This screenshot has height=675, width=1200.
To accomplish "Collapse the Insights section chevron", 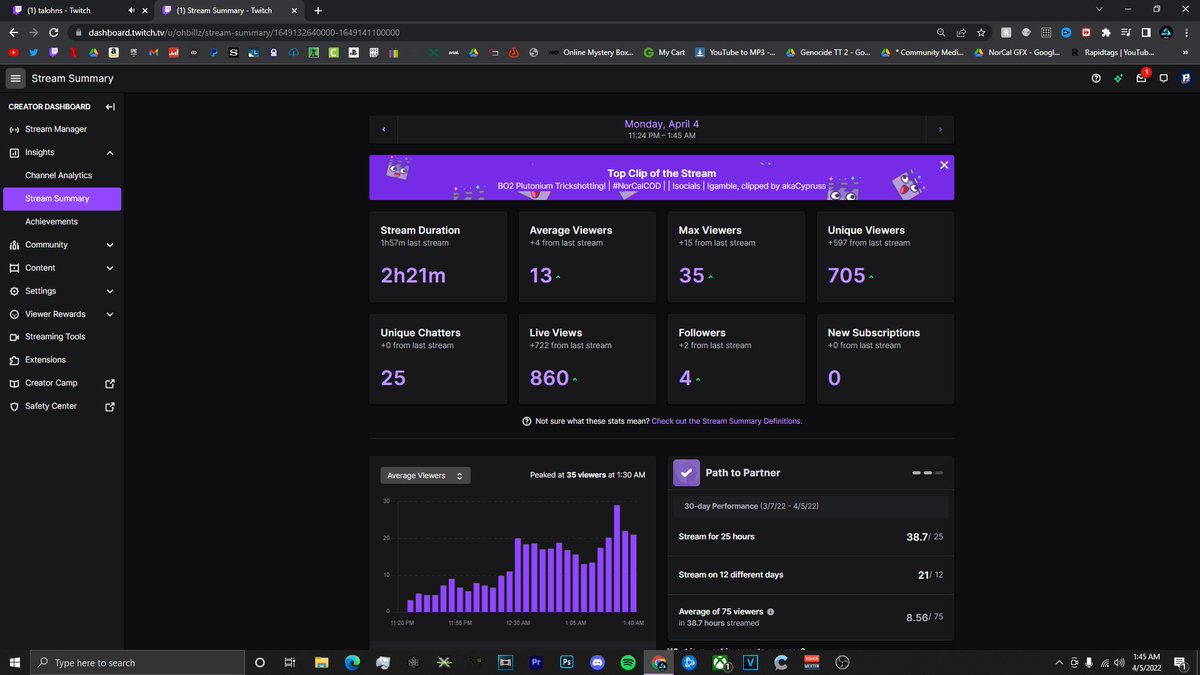I will (x=110, y=153).
